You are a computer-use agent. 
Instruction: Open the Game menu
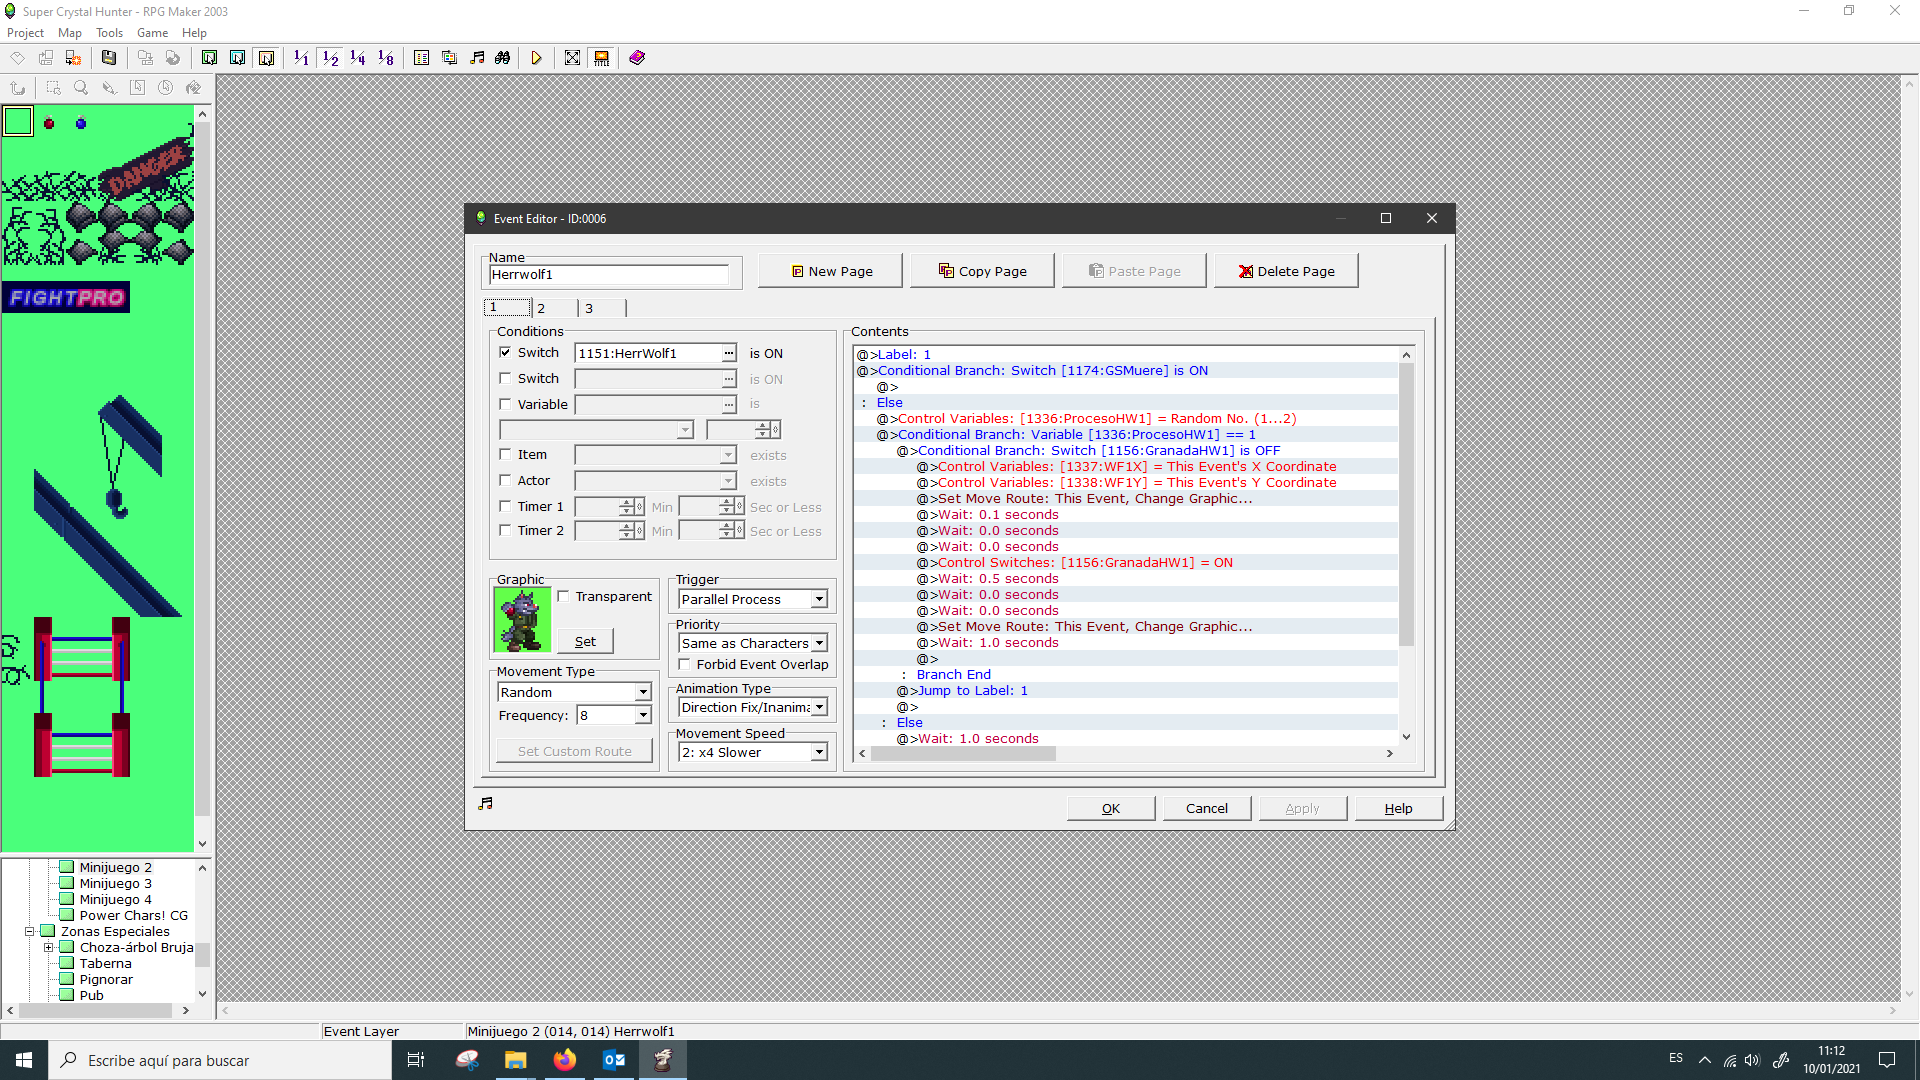[152, 32]
